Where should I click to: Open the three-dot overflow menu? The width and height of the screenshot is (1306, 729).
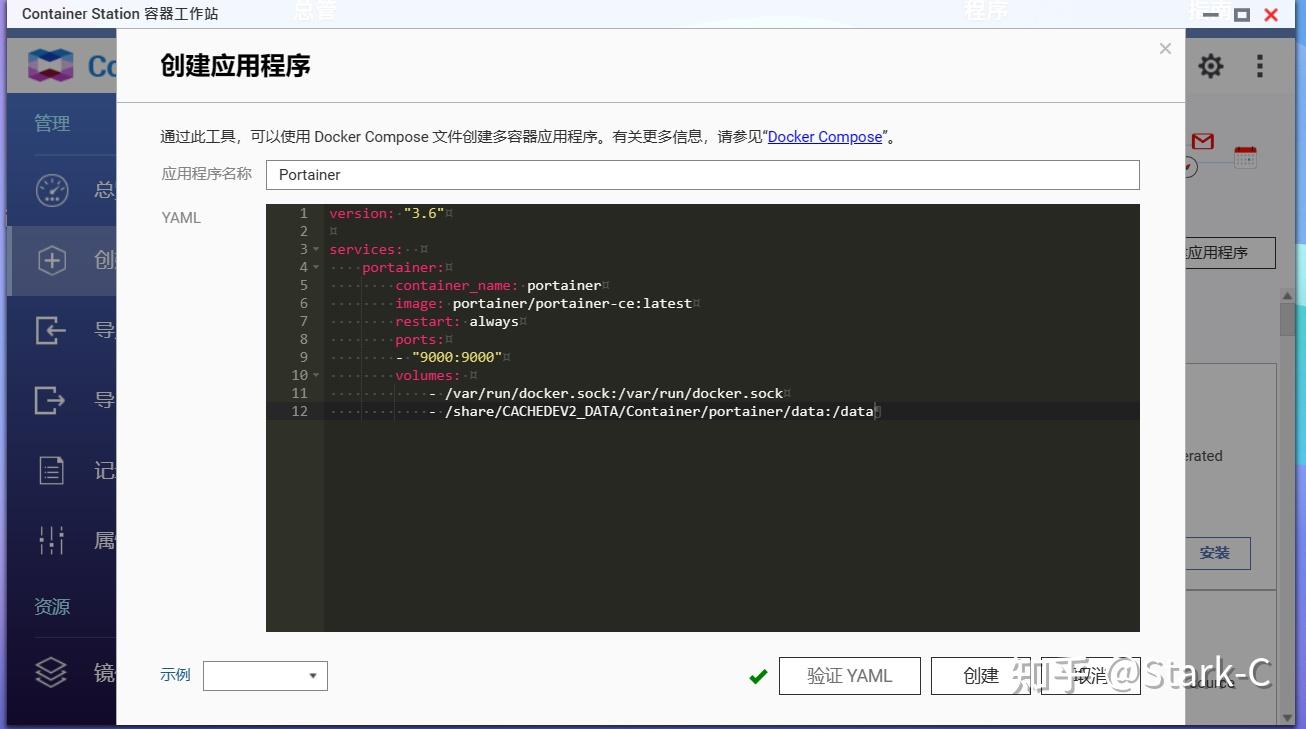point(1259,65)
